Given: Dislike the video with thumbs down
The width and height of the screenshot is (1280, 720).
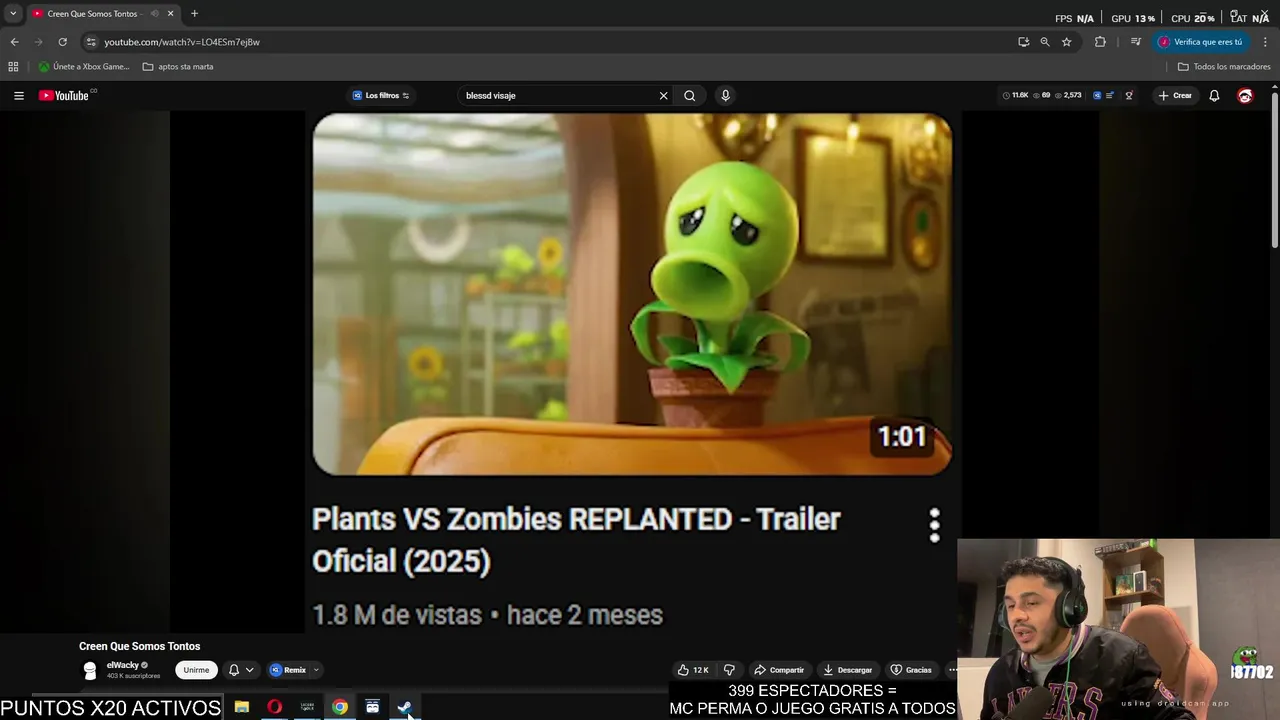Looking at the screenshot, I should (x=729, y=670).
